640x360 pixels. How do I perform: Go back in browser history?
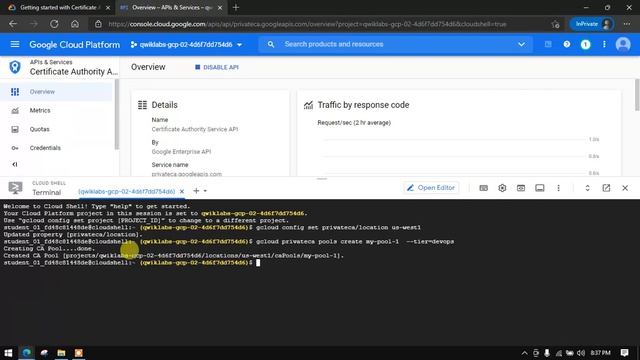pyautogui.click(x=13, y=24)
